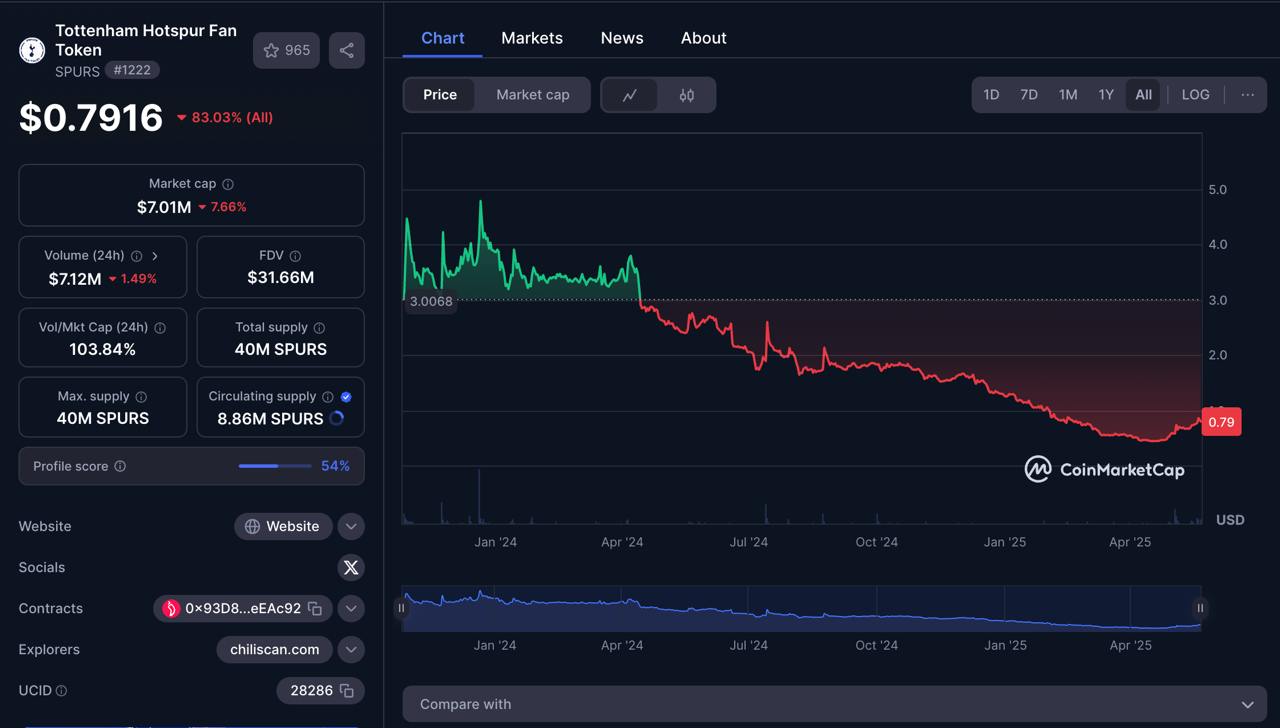The width and height of the screenshot is (1280, 728).
Task: Show Market cap info tooltip icon
Action: click(x=228, y=184)
